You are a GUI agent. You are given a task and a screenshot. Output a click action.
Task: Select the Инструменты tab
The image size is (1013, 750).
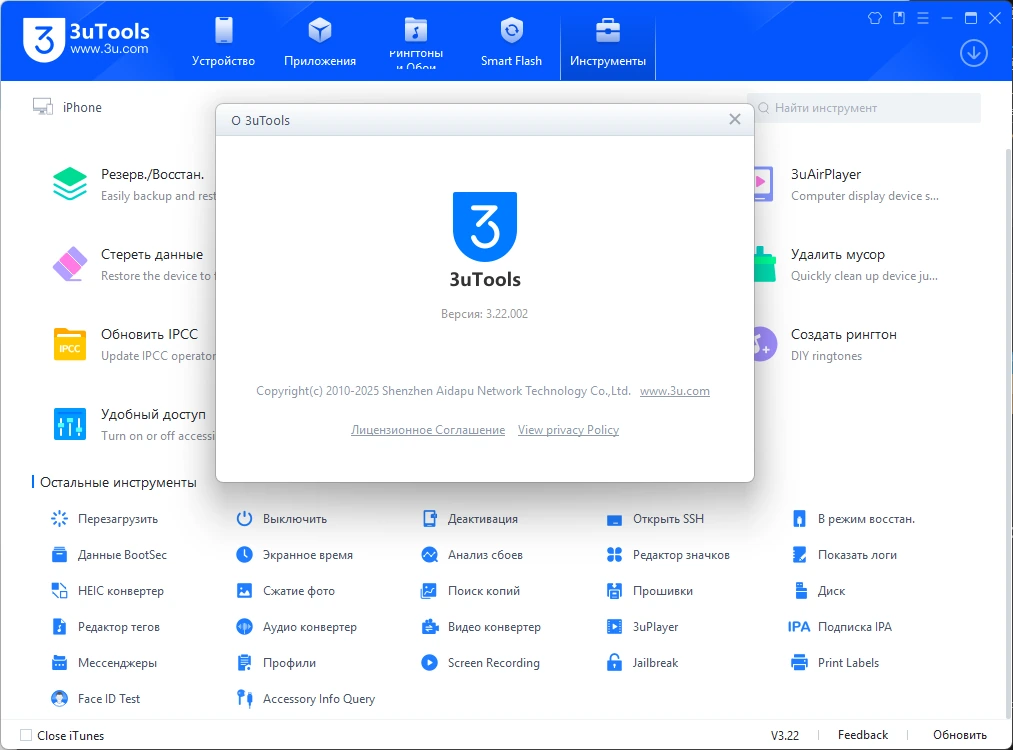pos(608,42)
